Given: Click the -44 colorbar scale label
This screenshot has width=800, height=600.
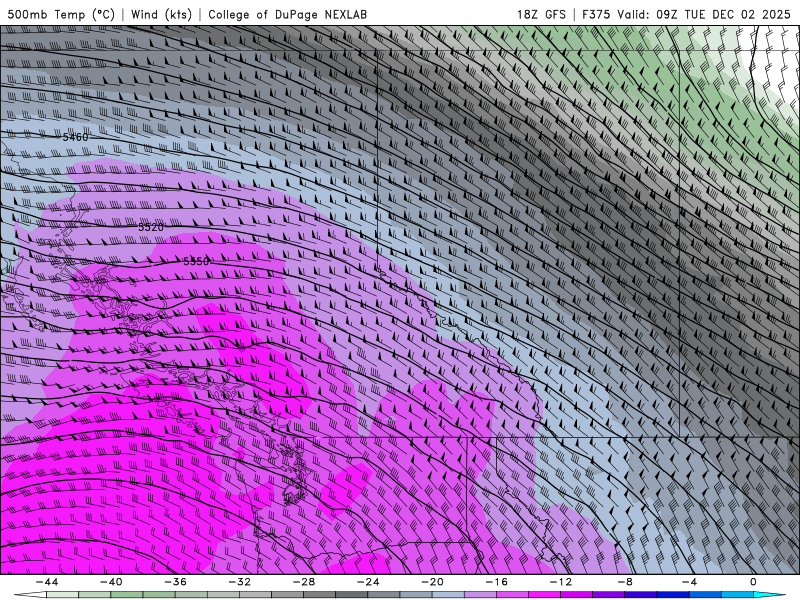Looking at the screenshot, I should 47,582.
